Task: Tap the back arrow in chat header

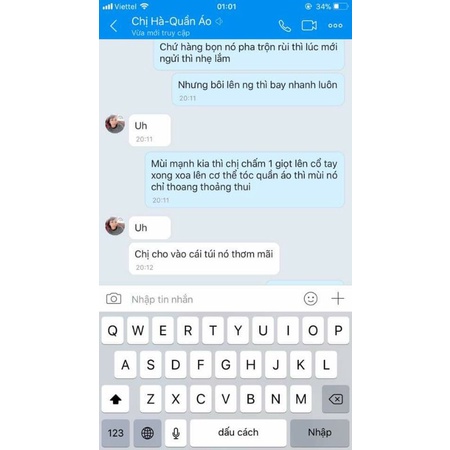Action: 114,26
